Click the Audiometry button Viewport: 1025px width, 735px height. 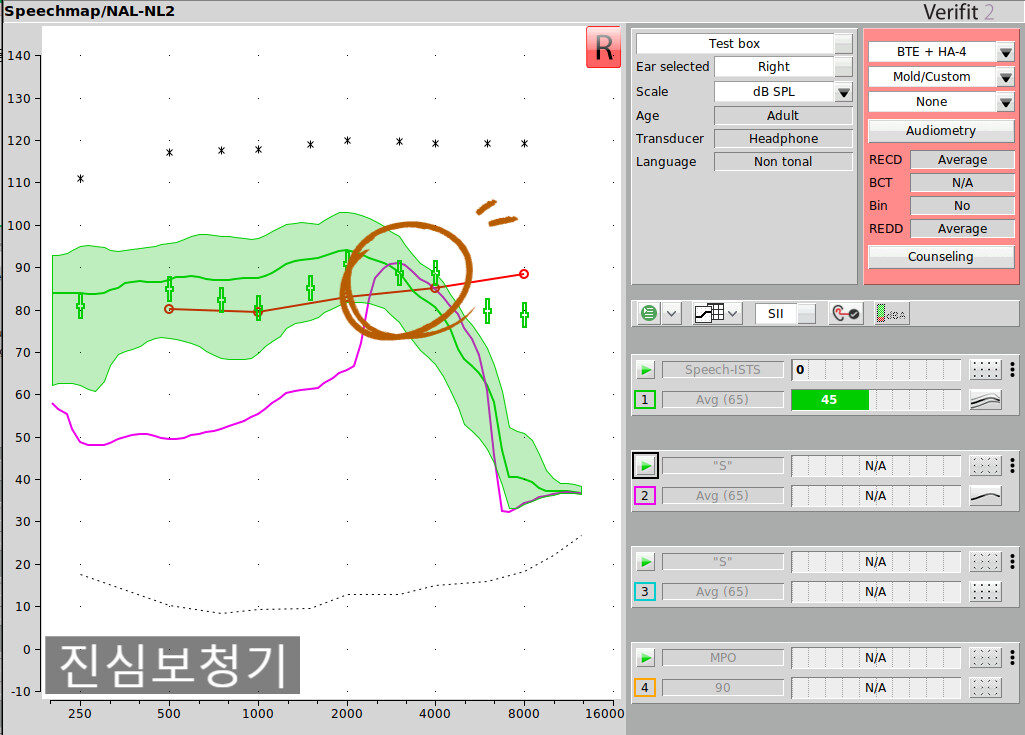click(940, 131)
